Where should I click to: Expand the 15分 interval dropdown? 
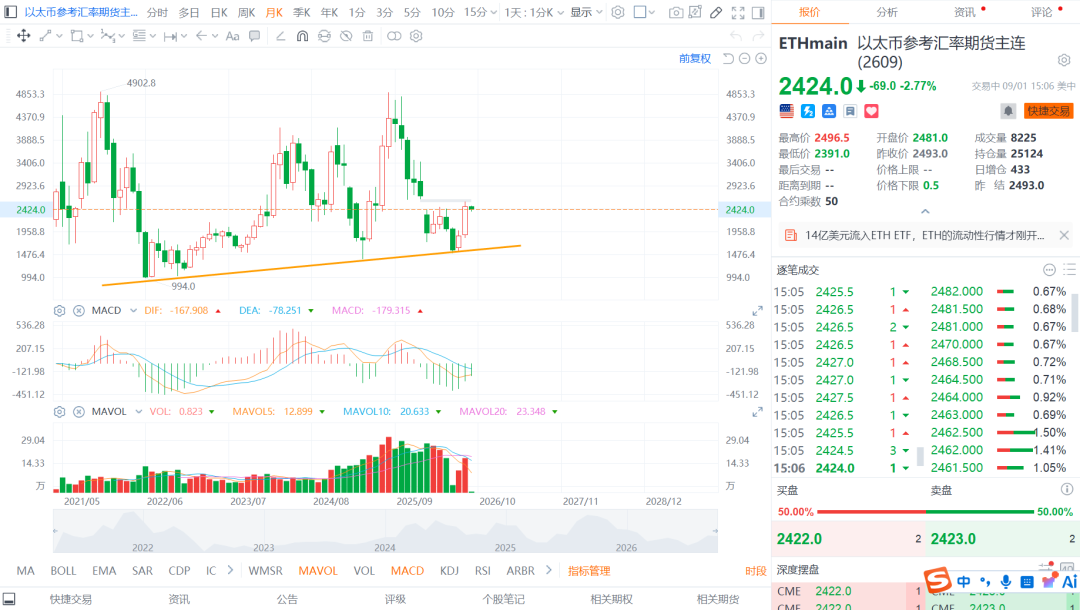click(480, 12)
